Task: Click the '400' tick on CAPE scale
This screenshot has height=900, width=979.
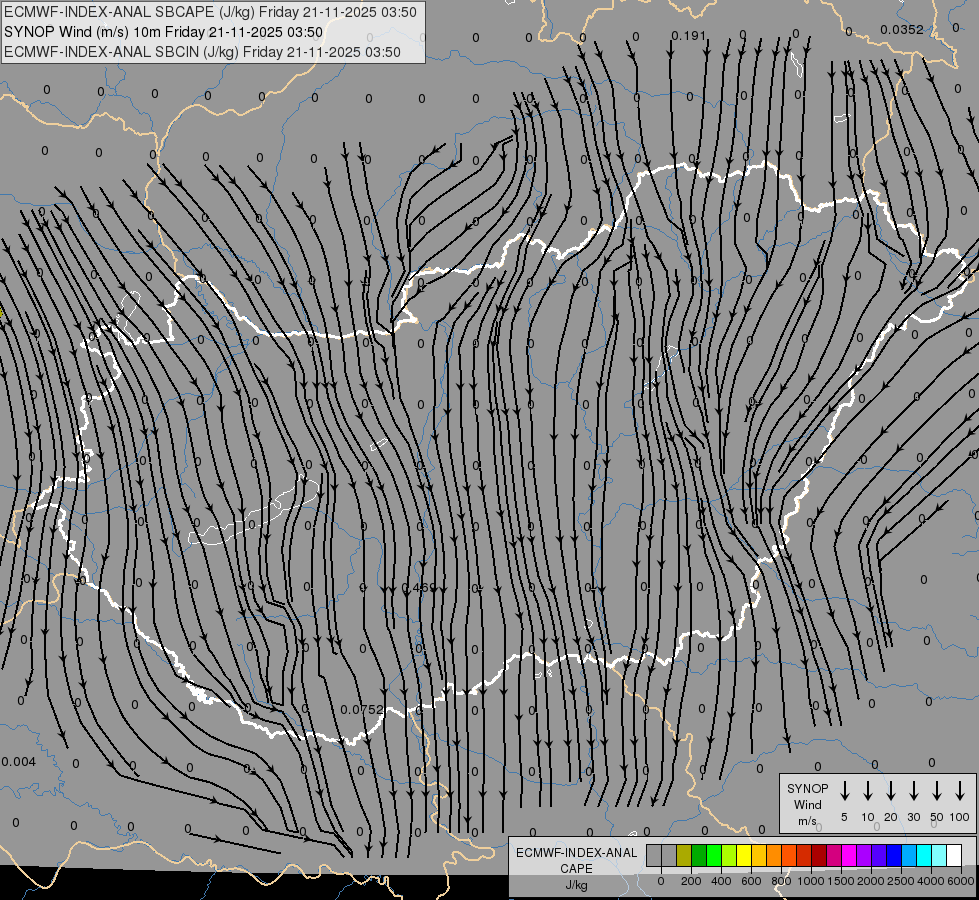Action: coord(721,881)
